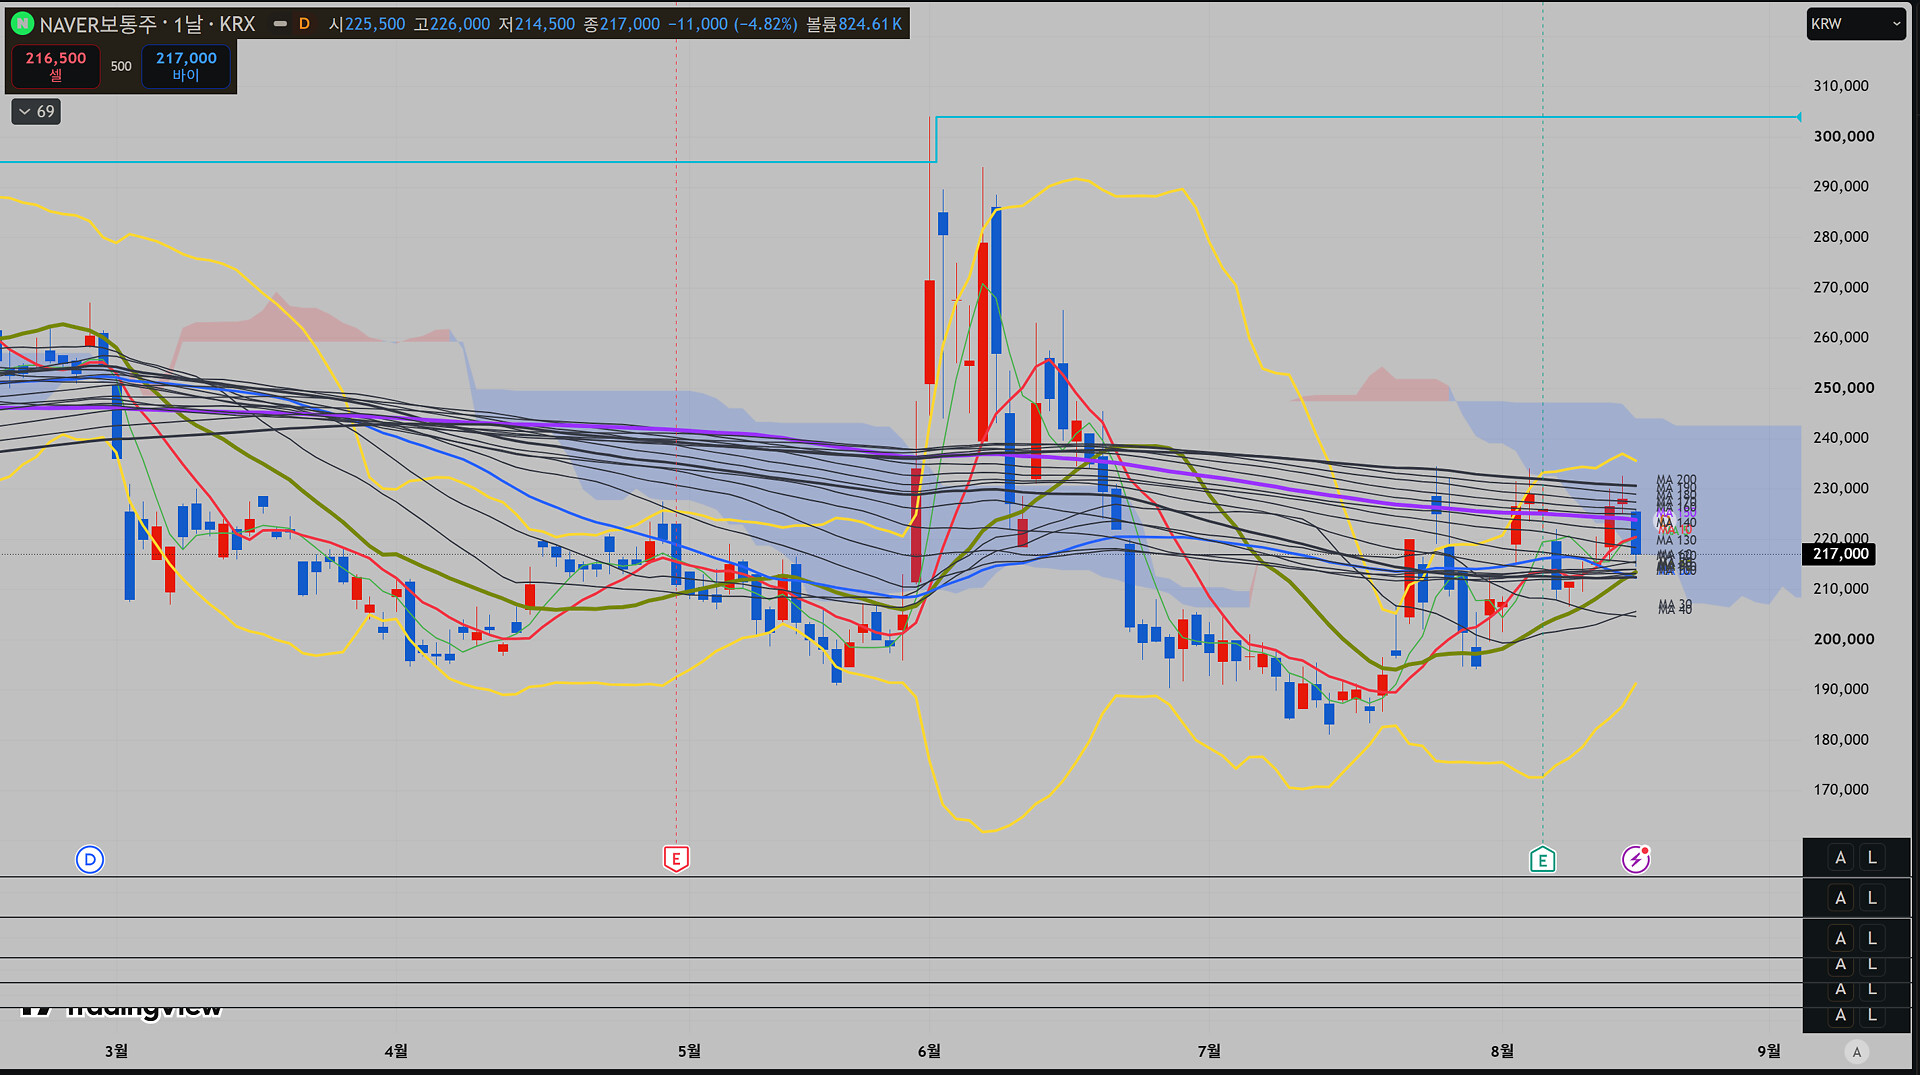Open the blue dividend D marker
Viewport: 1920px width, 1075px height.
click(x=90, y=859)
